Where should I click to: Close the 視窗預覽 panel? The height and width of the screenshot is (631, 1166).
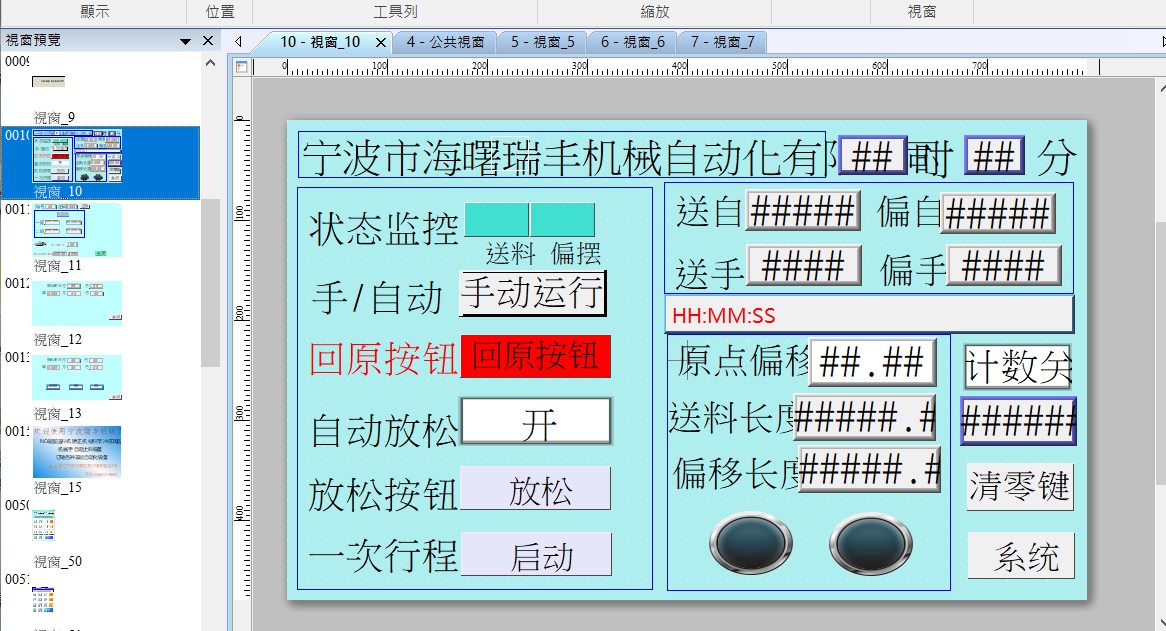click(x=208, y=41)
